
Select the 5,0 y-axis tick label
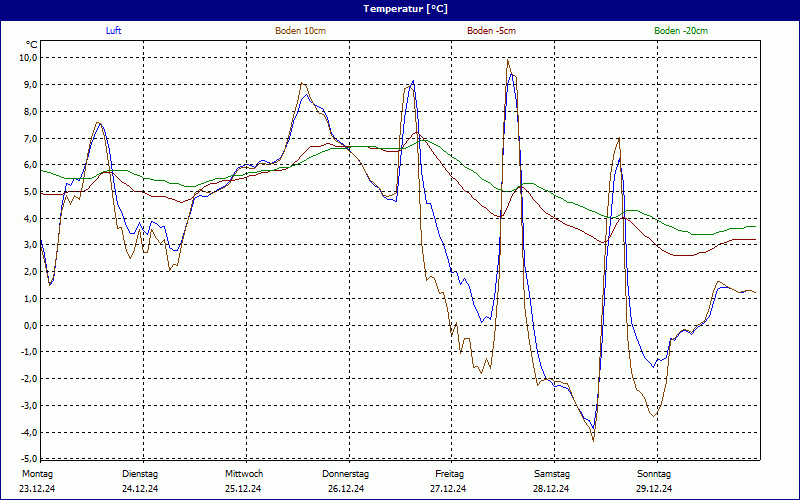click(30, 191)
